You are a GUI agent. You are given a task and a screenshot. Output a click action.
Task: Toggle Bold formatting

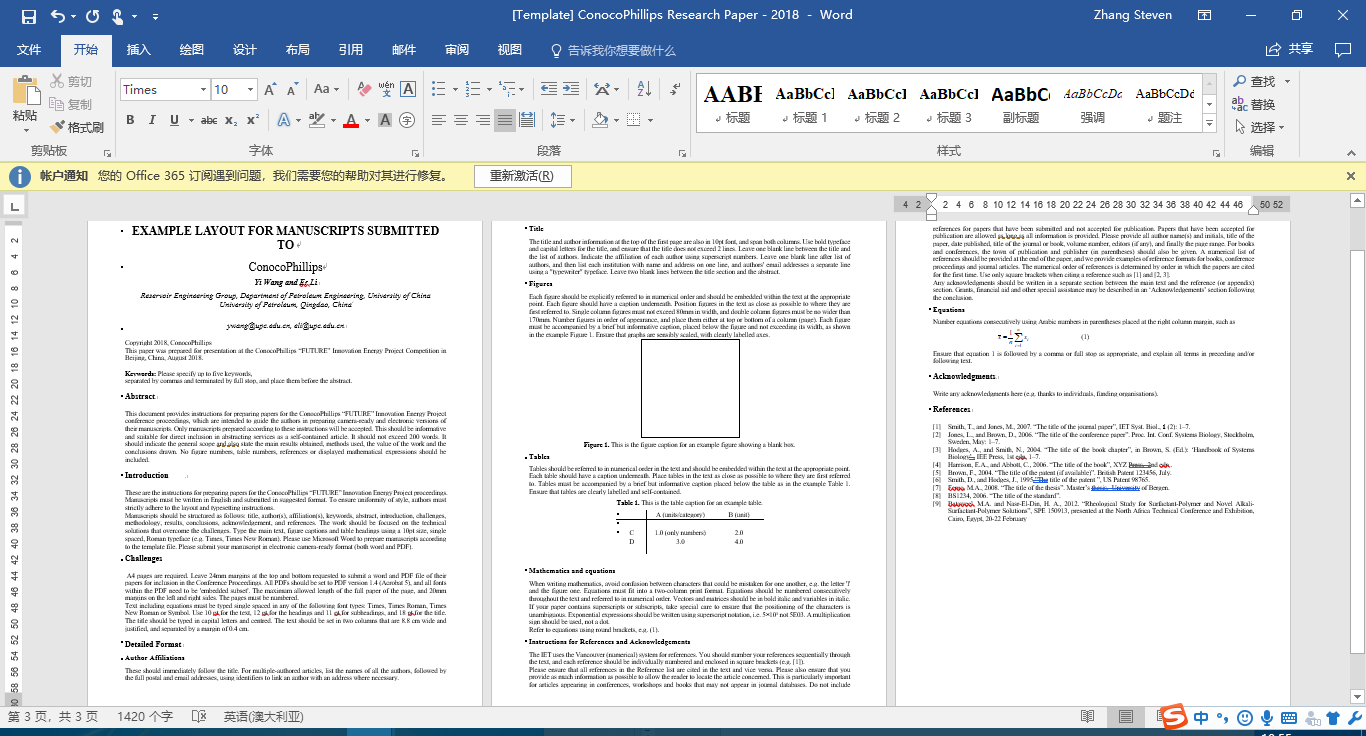tap(130, 120)
